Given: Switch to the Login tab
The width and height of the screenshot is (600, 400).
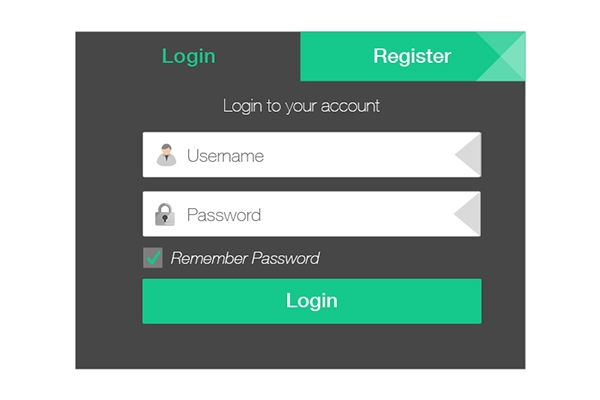Looking at the screenshot, I should [x=188, y=56].
